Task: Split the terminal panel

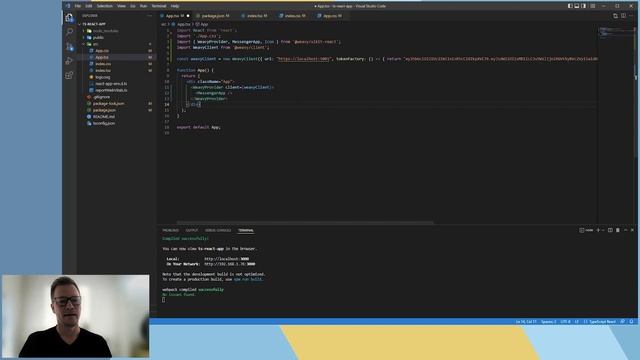Action: pos(610,230)
